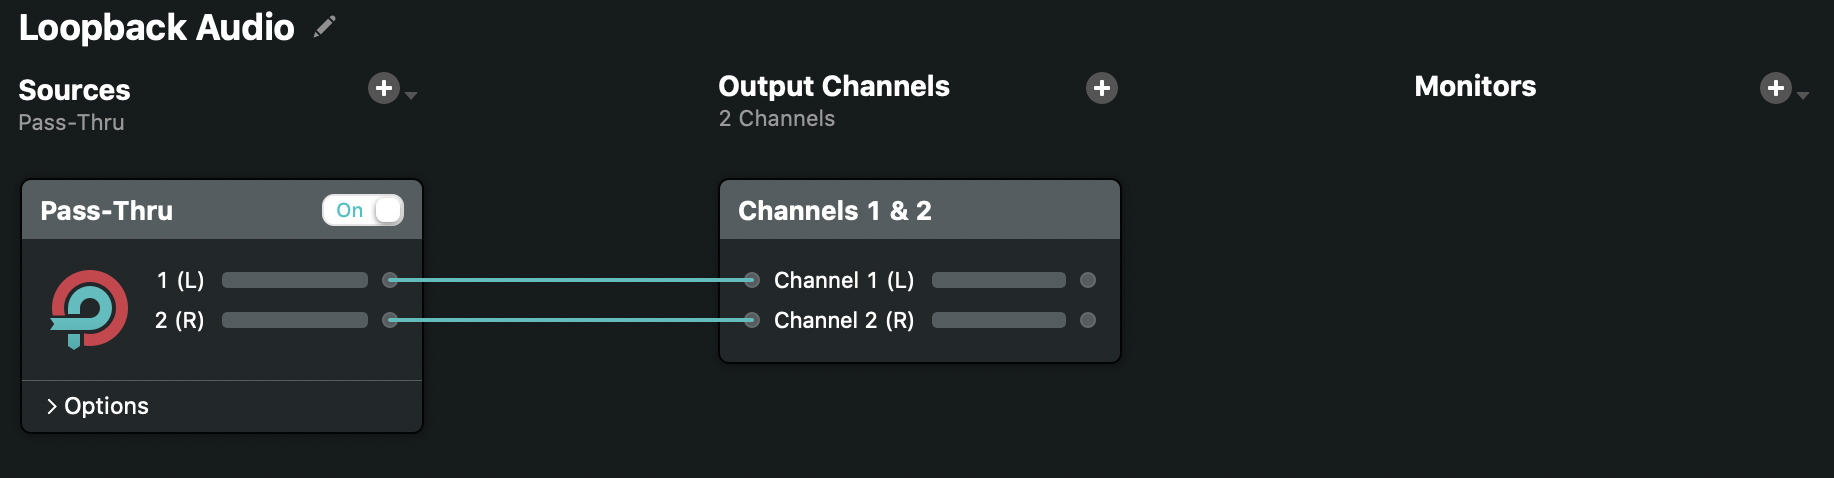The width and height of the screenshot is (1834, 478).
Task: Click the Channel 2 (R) level meter
Action: 998,320
